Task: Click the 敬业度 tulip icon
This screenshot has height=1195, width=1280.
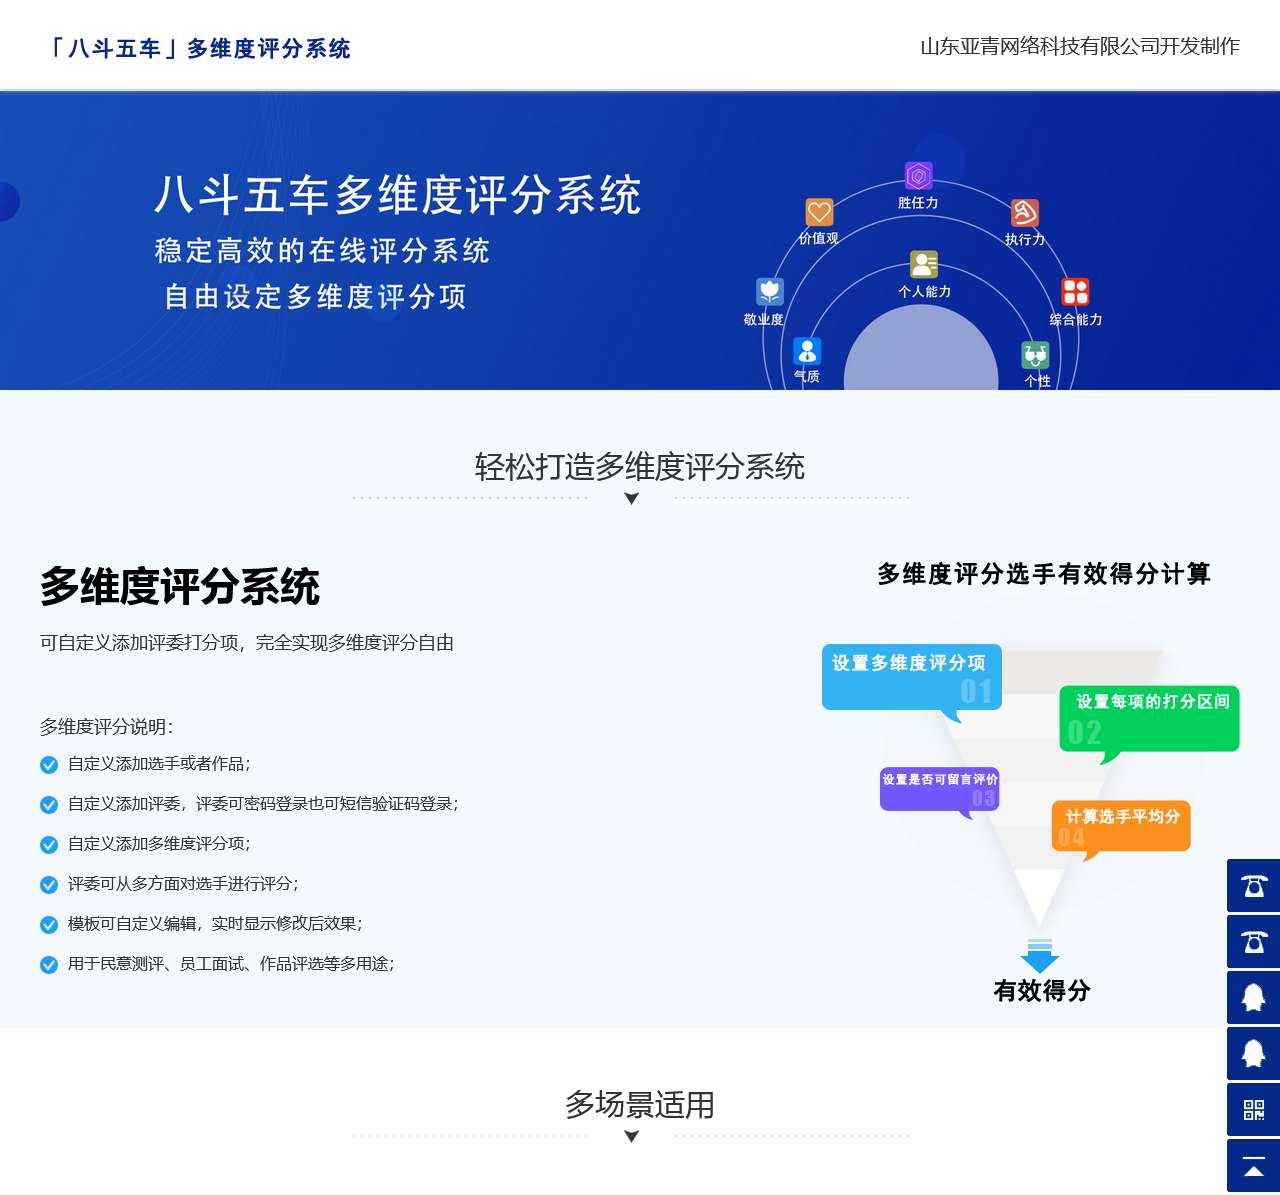Action: point(770,292)
